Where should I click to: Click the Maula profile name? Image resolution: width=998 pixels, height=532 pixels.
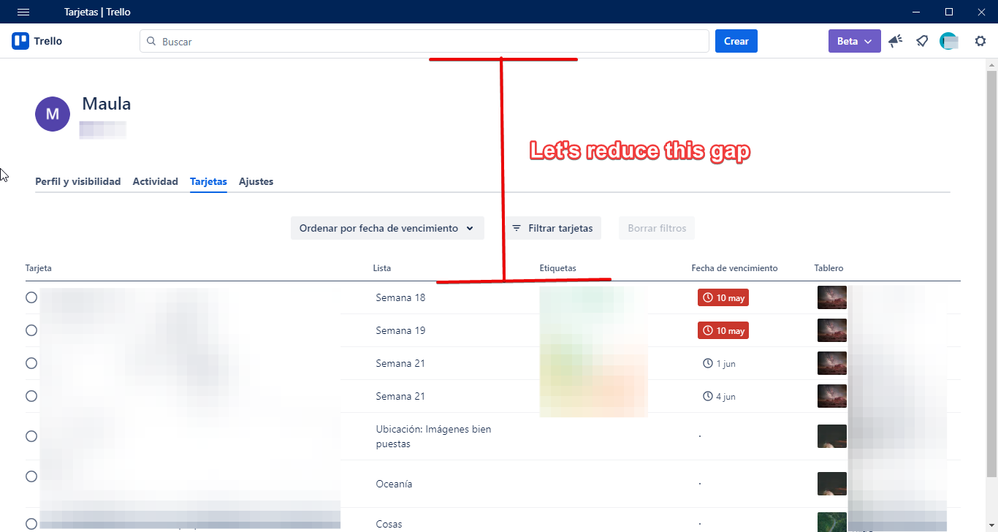pos(106,104)
